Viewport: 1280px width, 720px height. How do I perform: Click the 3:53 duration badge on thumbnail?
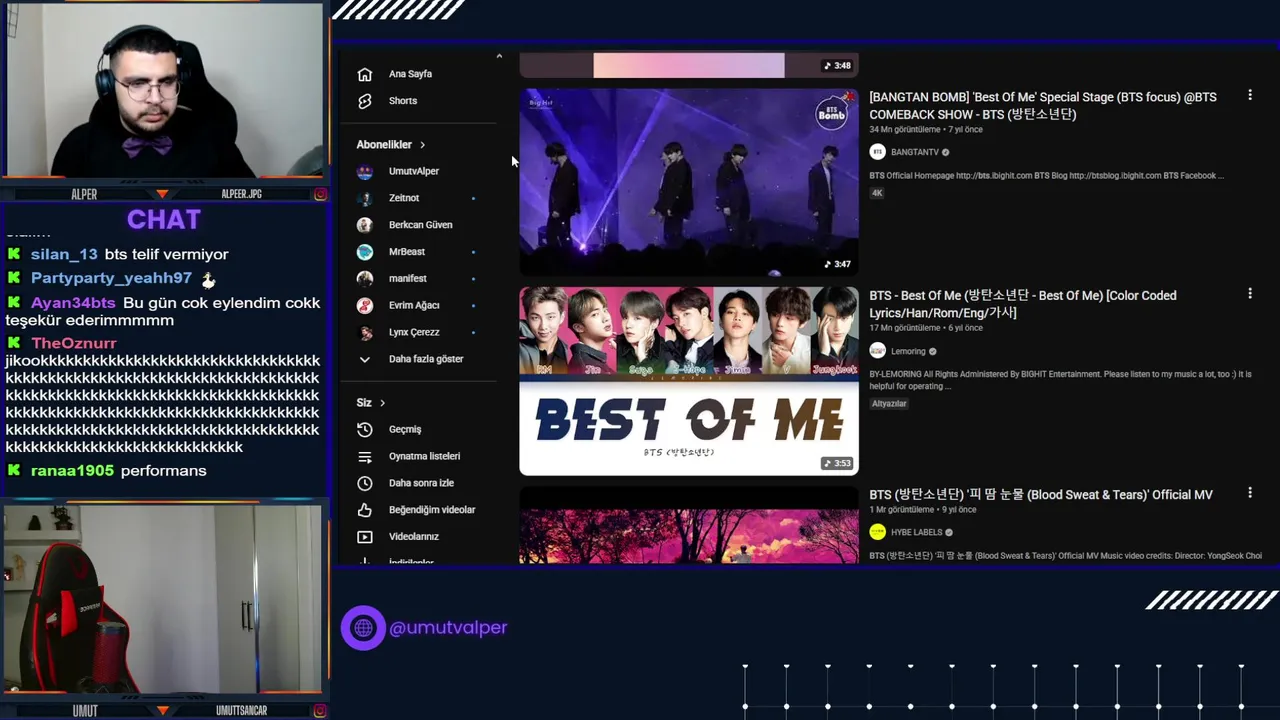[837, 463]
